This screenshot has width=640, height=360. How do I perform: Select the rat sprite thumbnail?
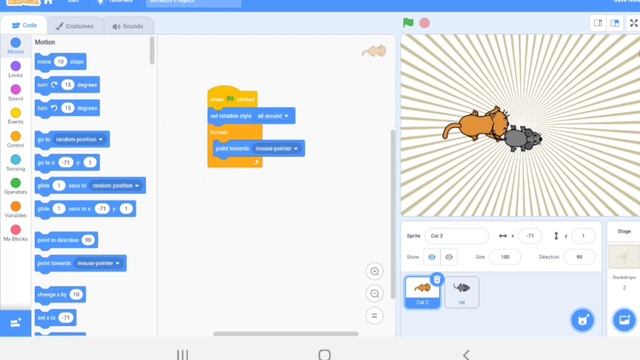(462, 292)
